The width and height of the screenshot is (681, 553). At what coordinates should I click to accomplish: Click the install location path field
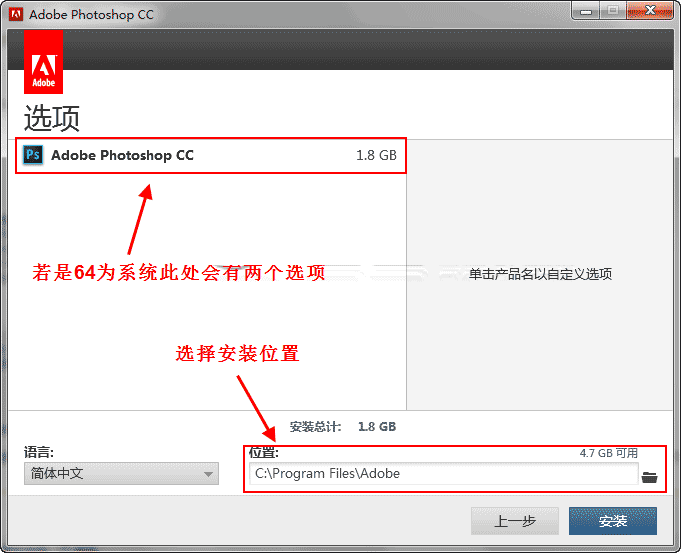(443, 473)
